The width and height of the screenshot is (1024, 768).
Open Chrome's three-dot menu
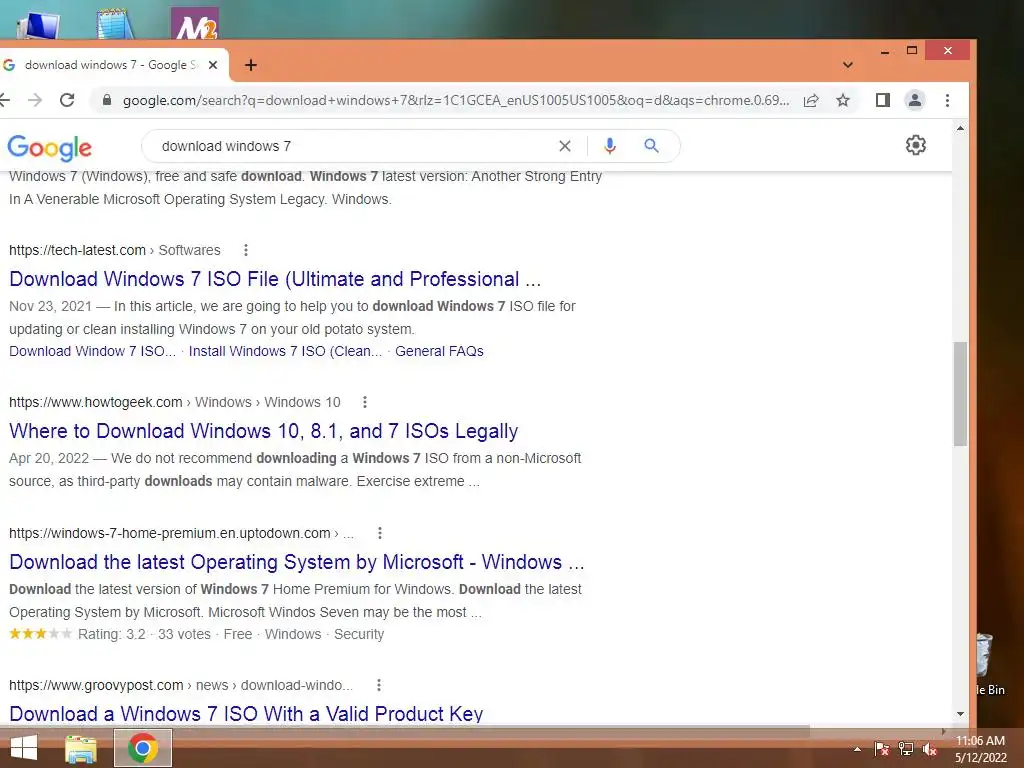tap(947, 100)
